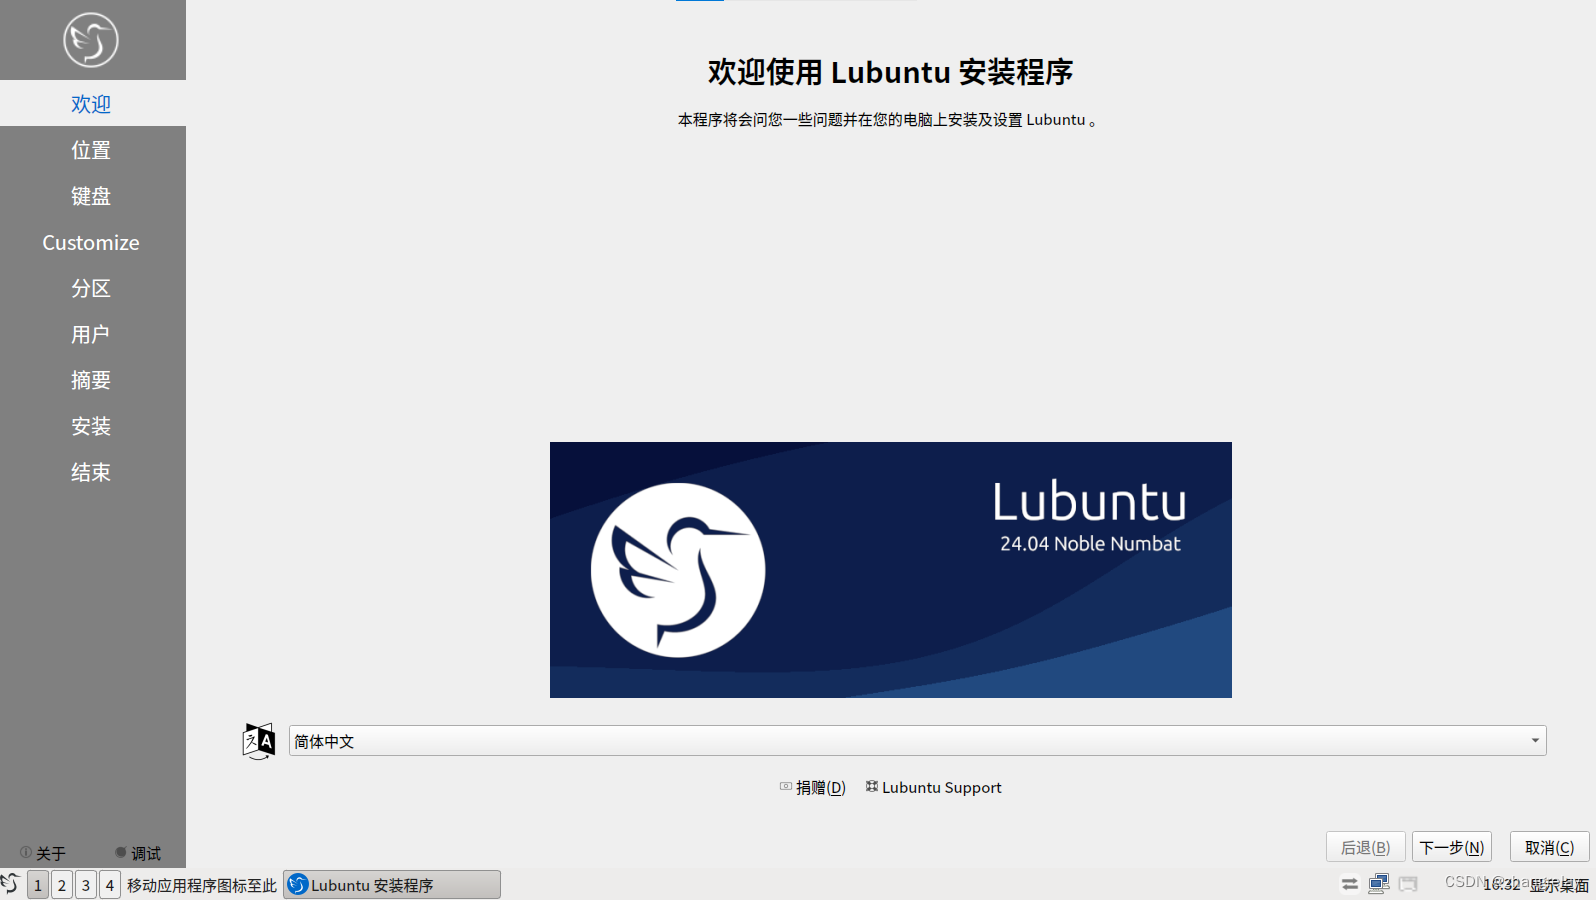Image resolution: width=1596 pixels, height=900 pixels.
Task: Click the 显示桌面 show desktop button
Action: tap(1560, 885)
